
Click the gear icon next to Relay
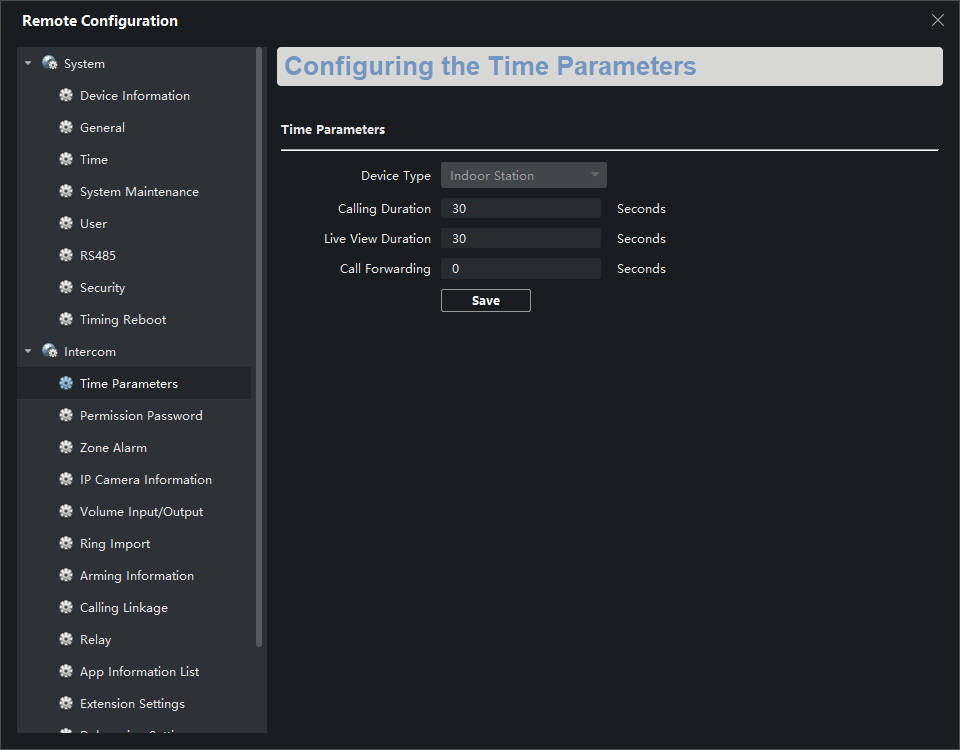click(66, 640)
